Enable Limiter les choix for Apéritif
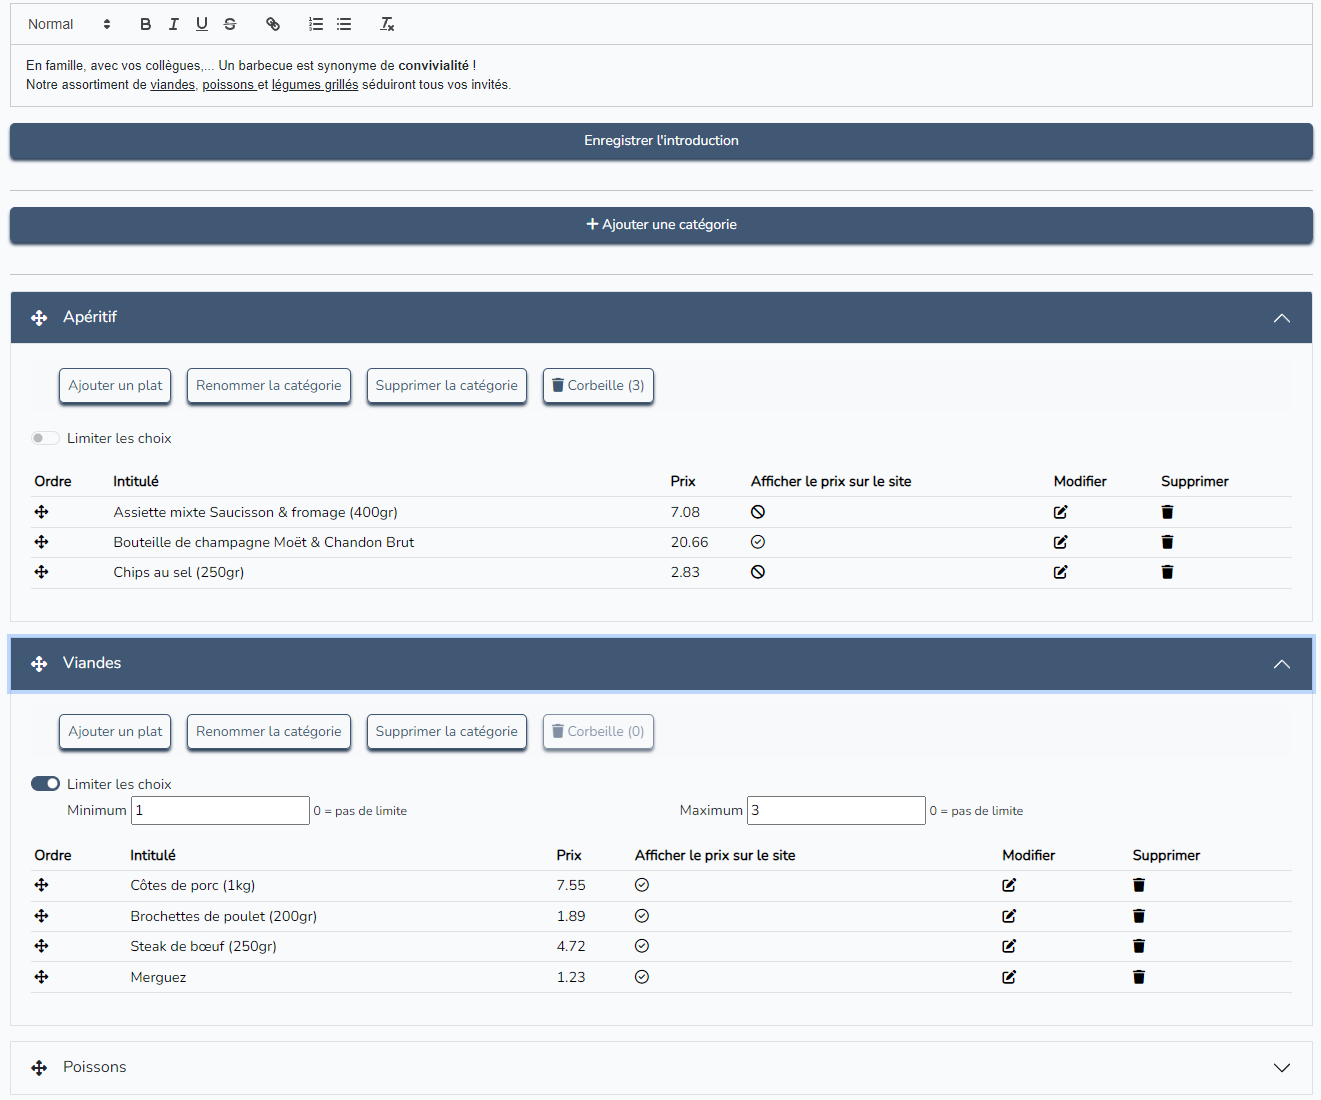Viewport: 1321px width, 1100px height. coord(45,438)
